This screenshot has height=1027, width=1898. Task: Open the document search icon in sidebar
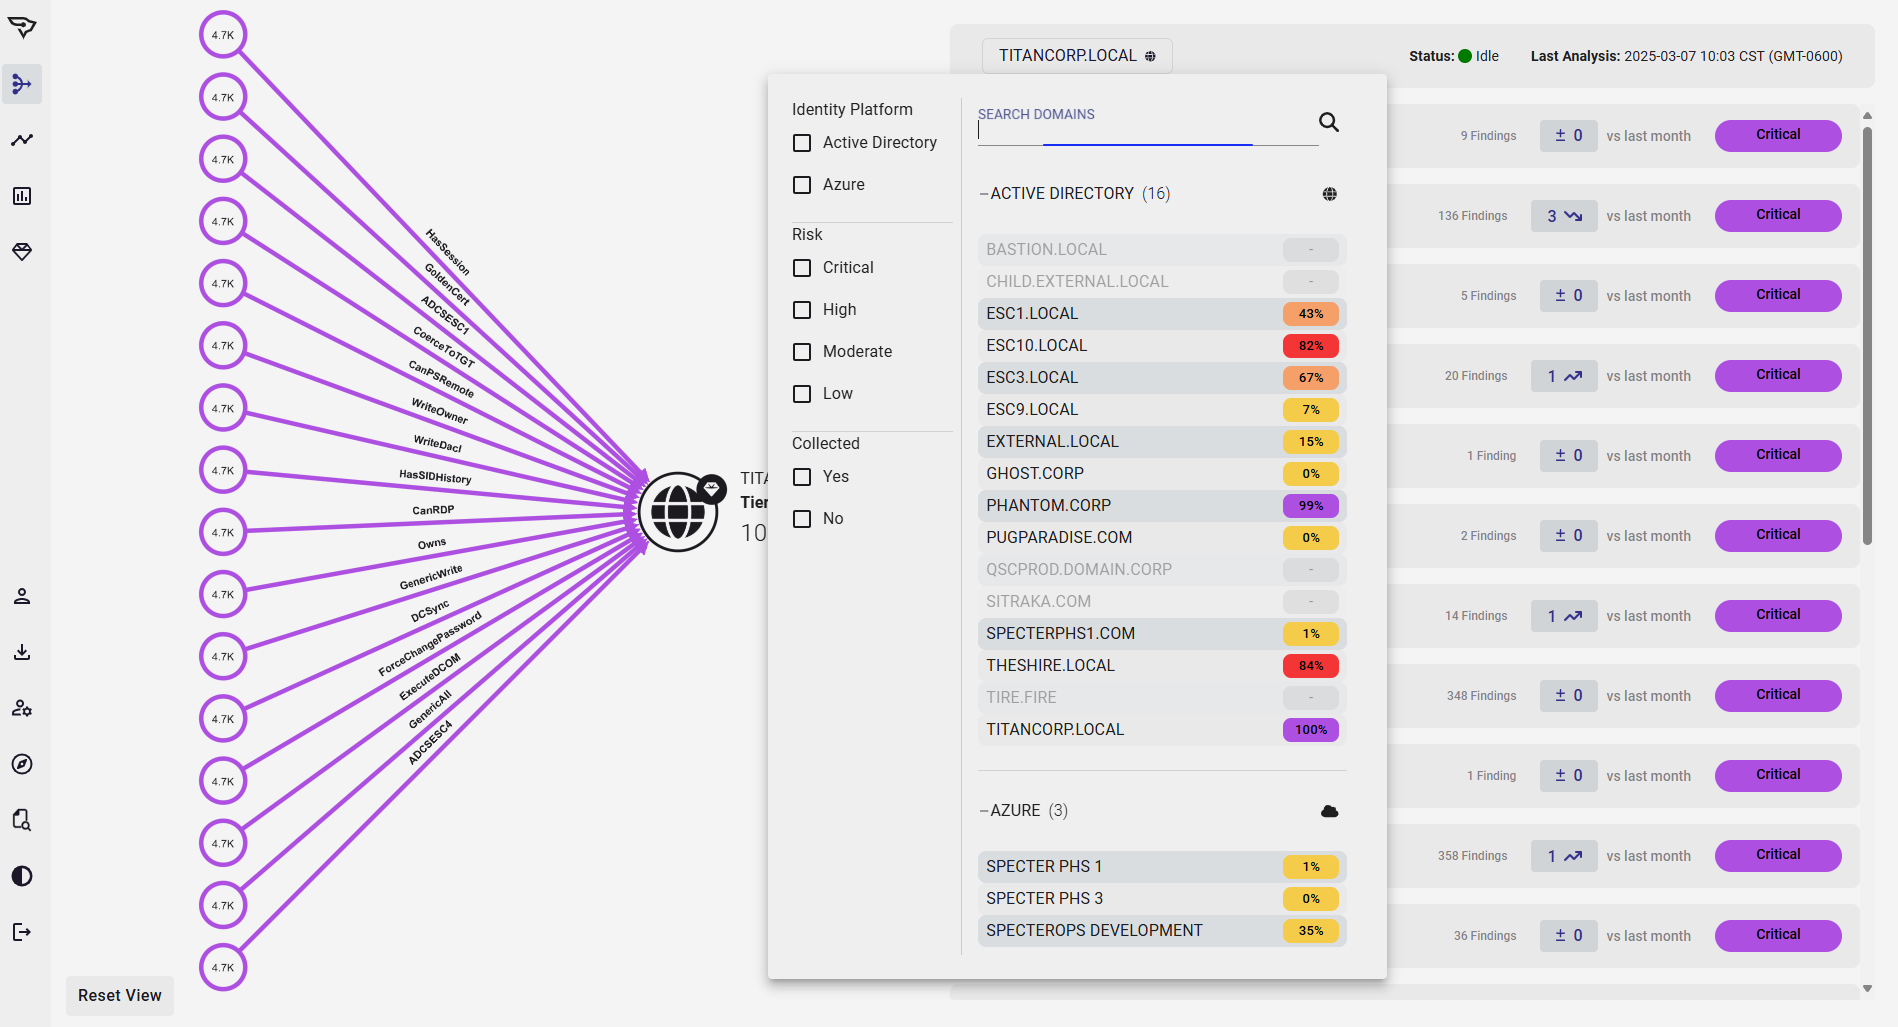pos(22,820)
